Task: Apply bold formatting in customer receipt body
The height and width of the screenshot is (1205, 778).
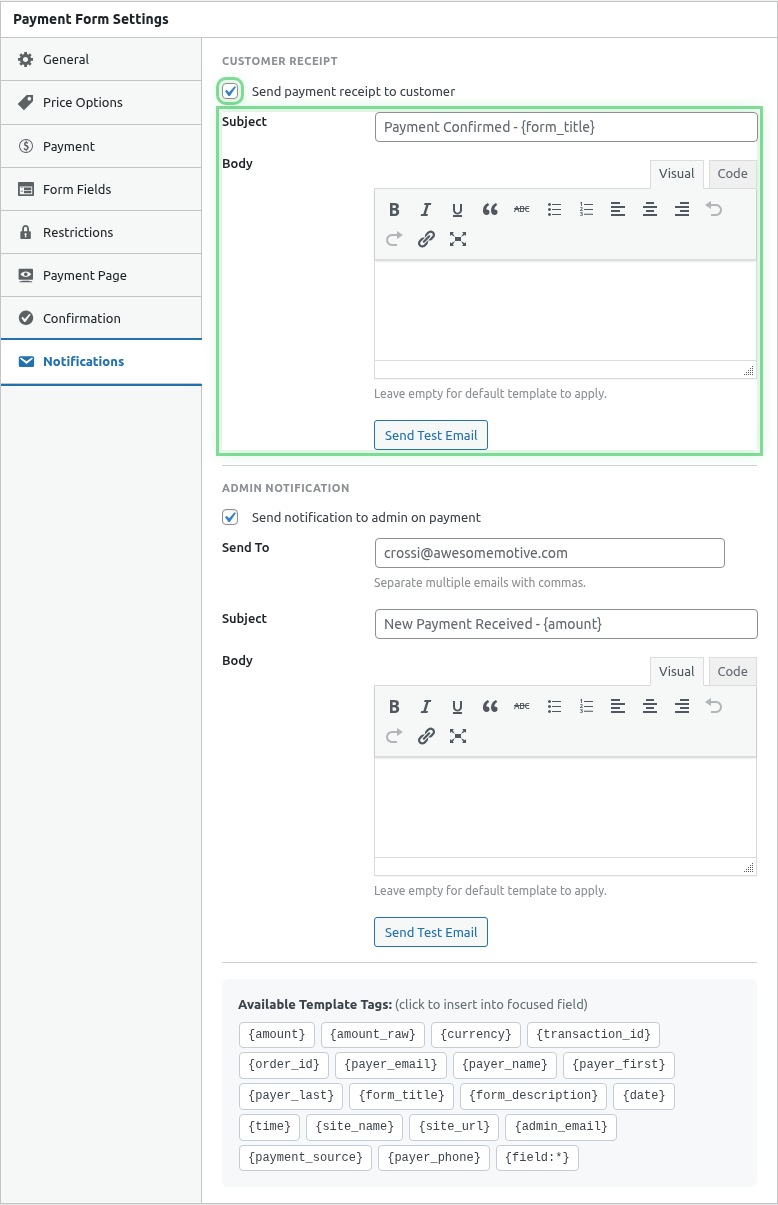Action: tap(394, 209)
